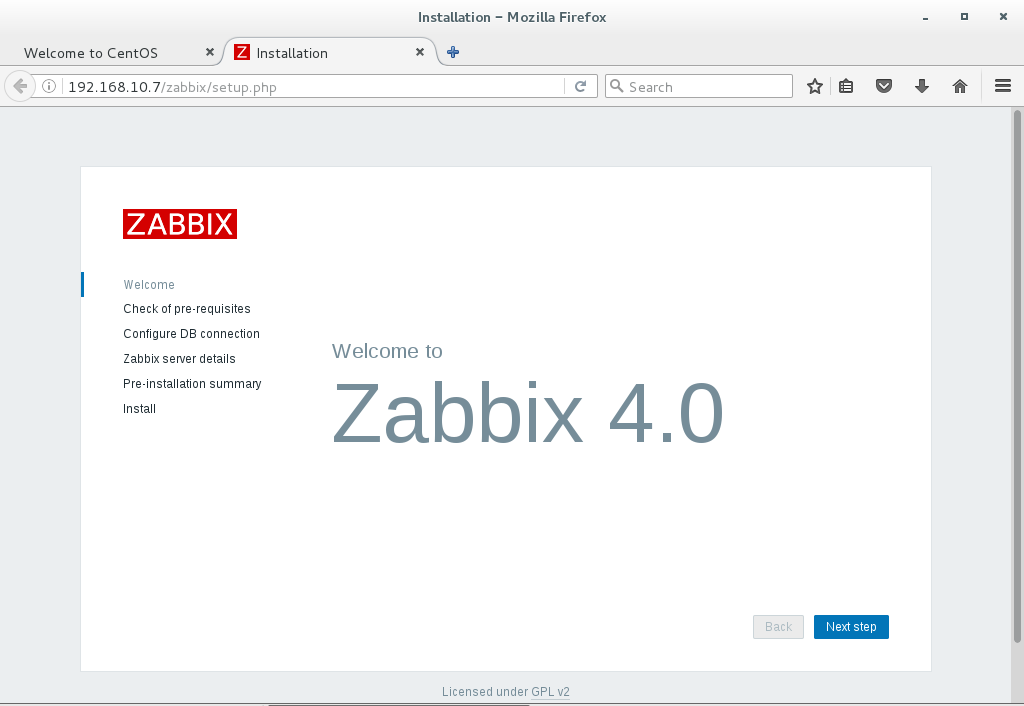Viewport: 1024px width, 706px height.
Task: Select Configure DB connection step
Action: 191,334
